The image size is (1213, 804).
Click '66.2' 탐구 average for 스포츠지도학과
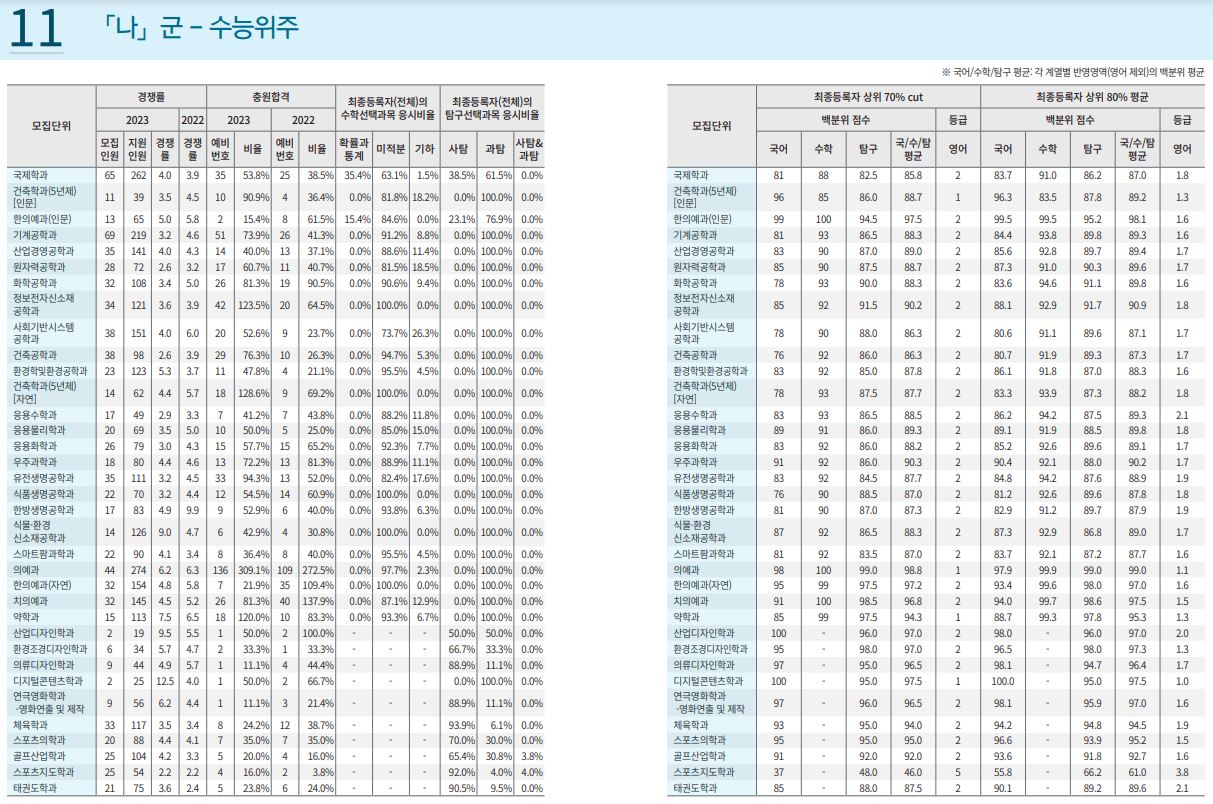[x=1092, y=773]
